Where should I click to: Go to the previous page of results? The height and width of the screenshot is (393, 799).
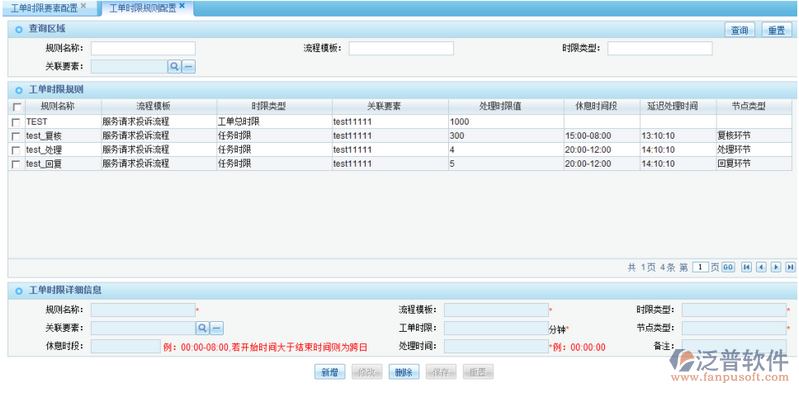click(761, 267)
